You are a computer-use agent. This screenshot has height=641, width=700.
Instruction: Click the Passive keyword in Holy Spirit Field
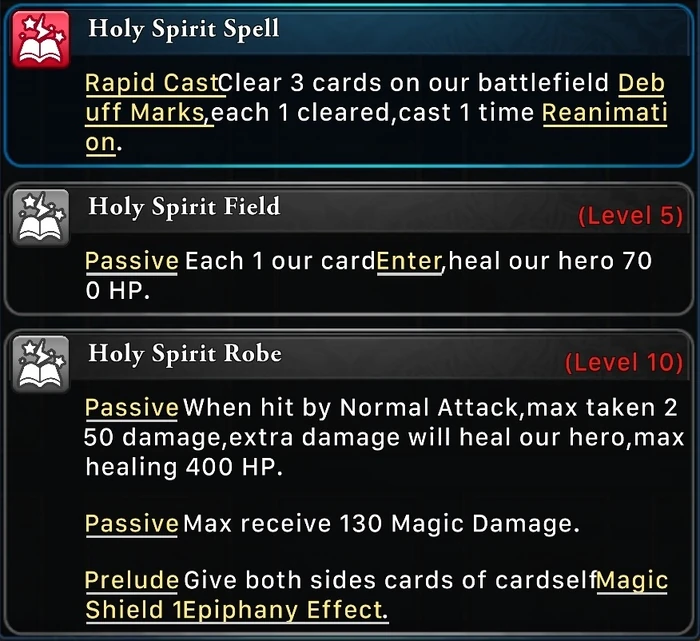click(132, 262)
